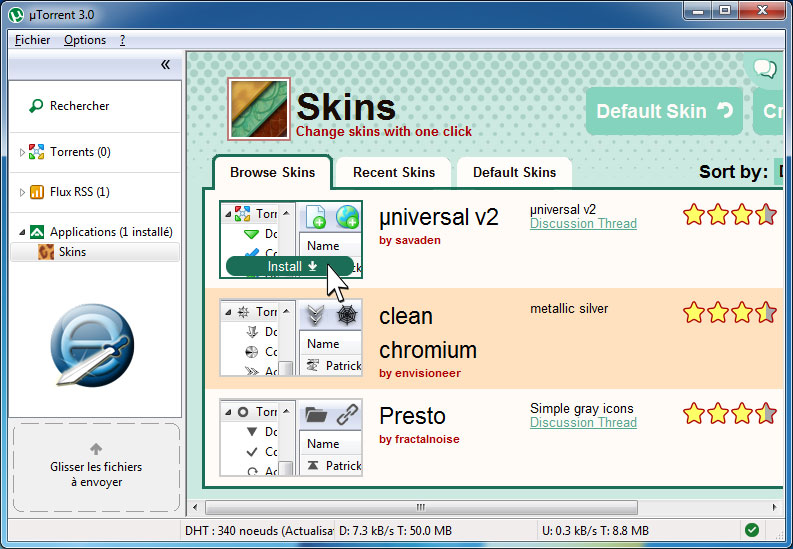Expand the Torrents (0) tree node
The image size is (793, 549).
[22, 152]
